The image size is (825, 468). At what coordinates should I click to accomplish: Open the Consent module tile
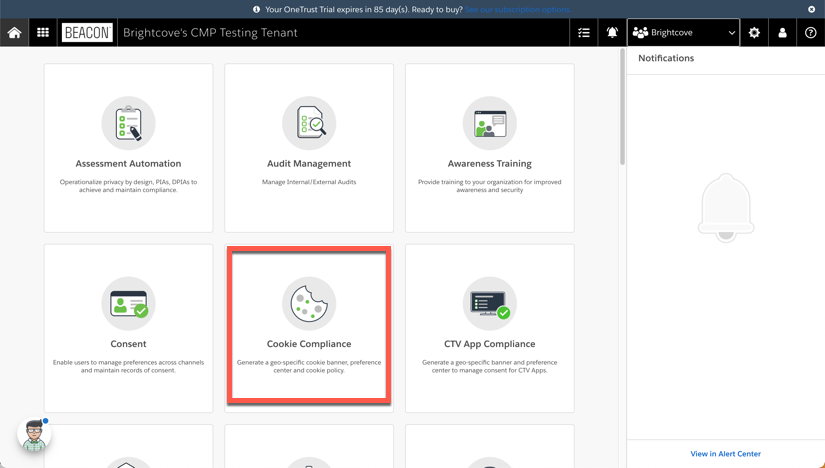128,328
